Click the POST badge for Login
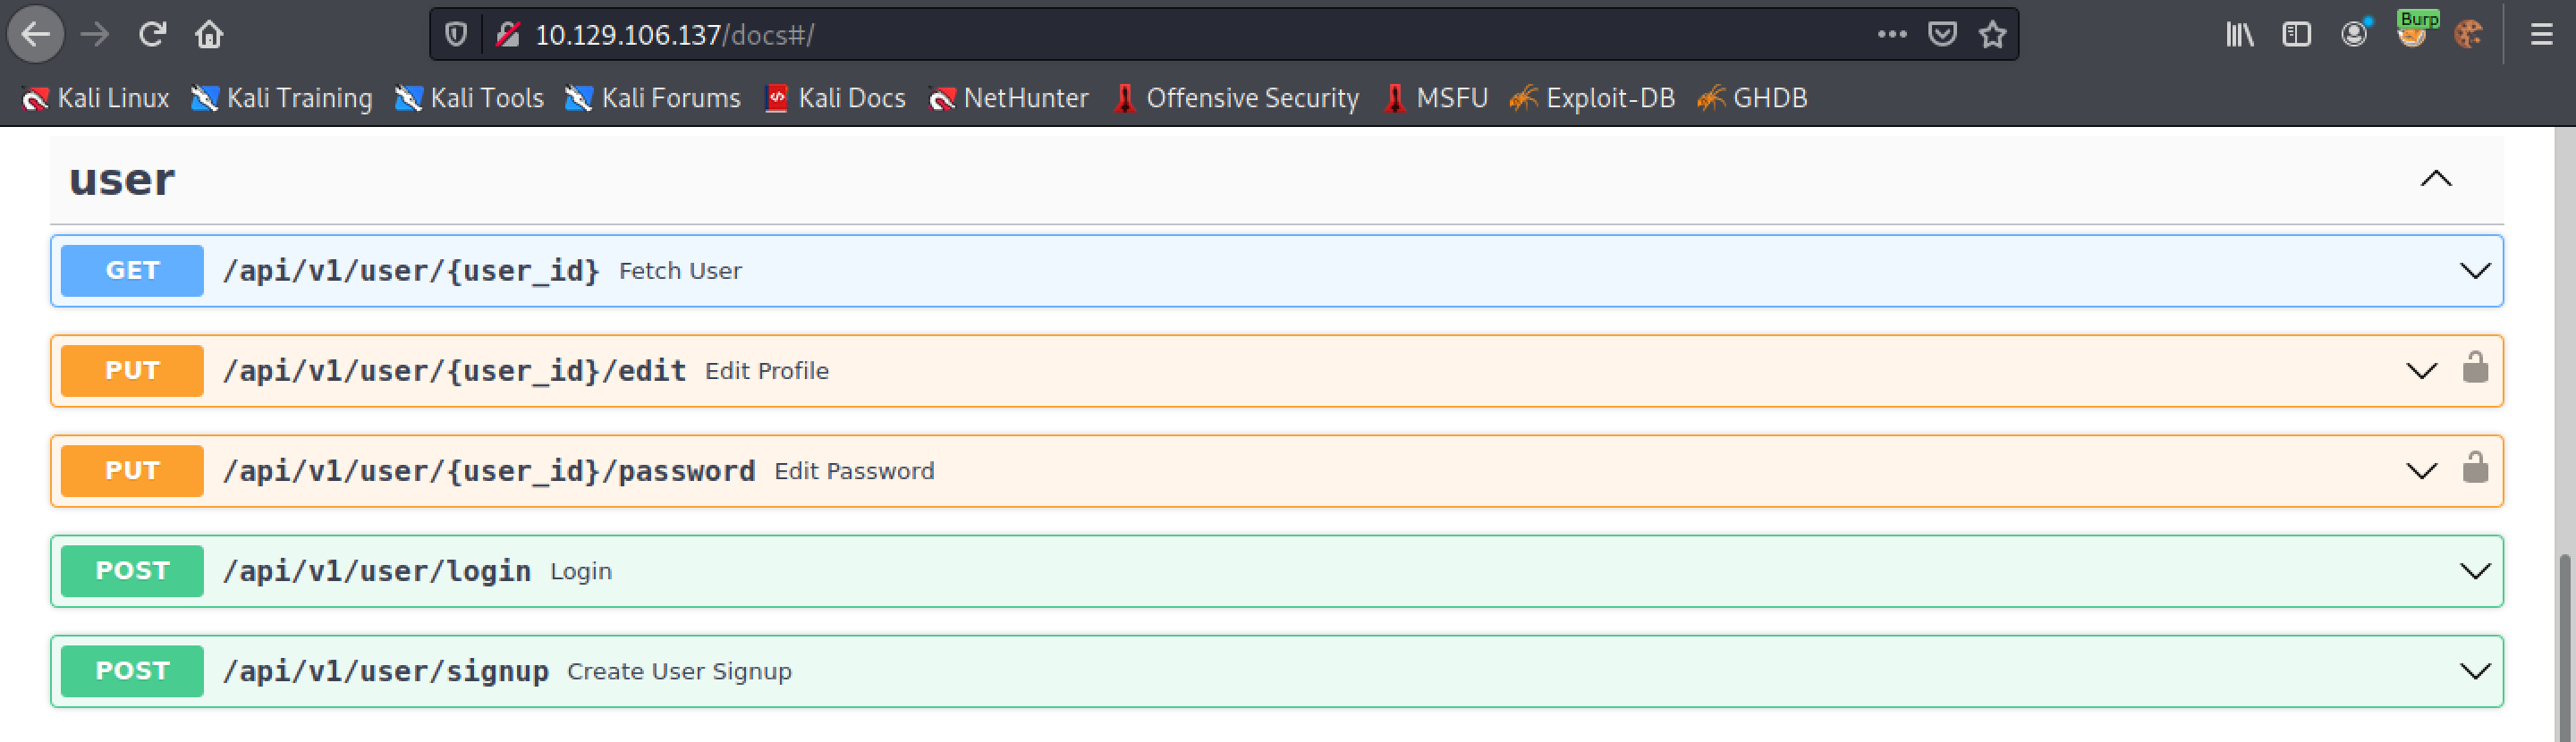 click(x=132, y=571)
